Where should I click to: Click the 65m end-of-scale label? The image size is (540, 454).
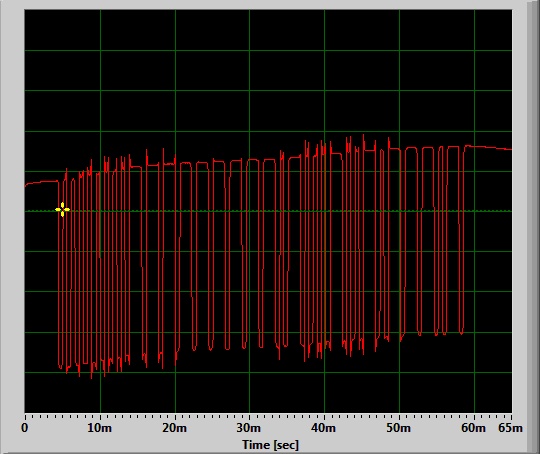coord(510,428)
